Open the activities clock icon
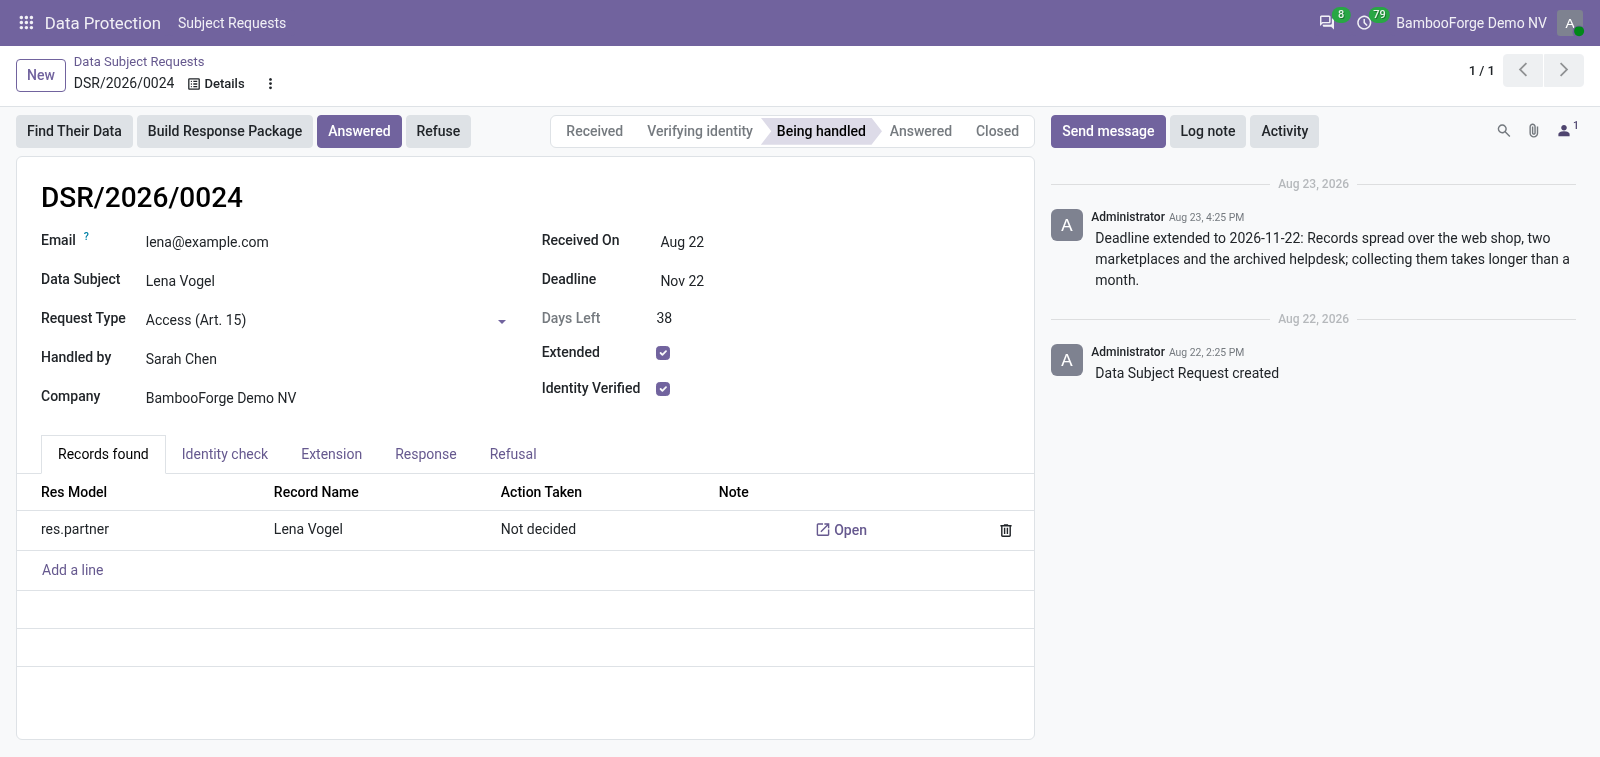 (x=1364, y=23)
